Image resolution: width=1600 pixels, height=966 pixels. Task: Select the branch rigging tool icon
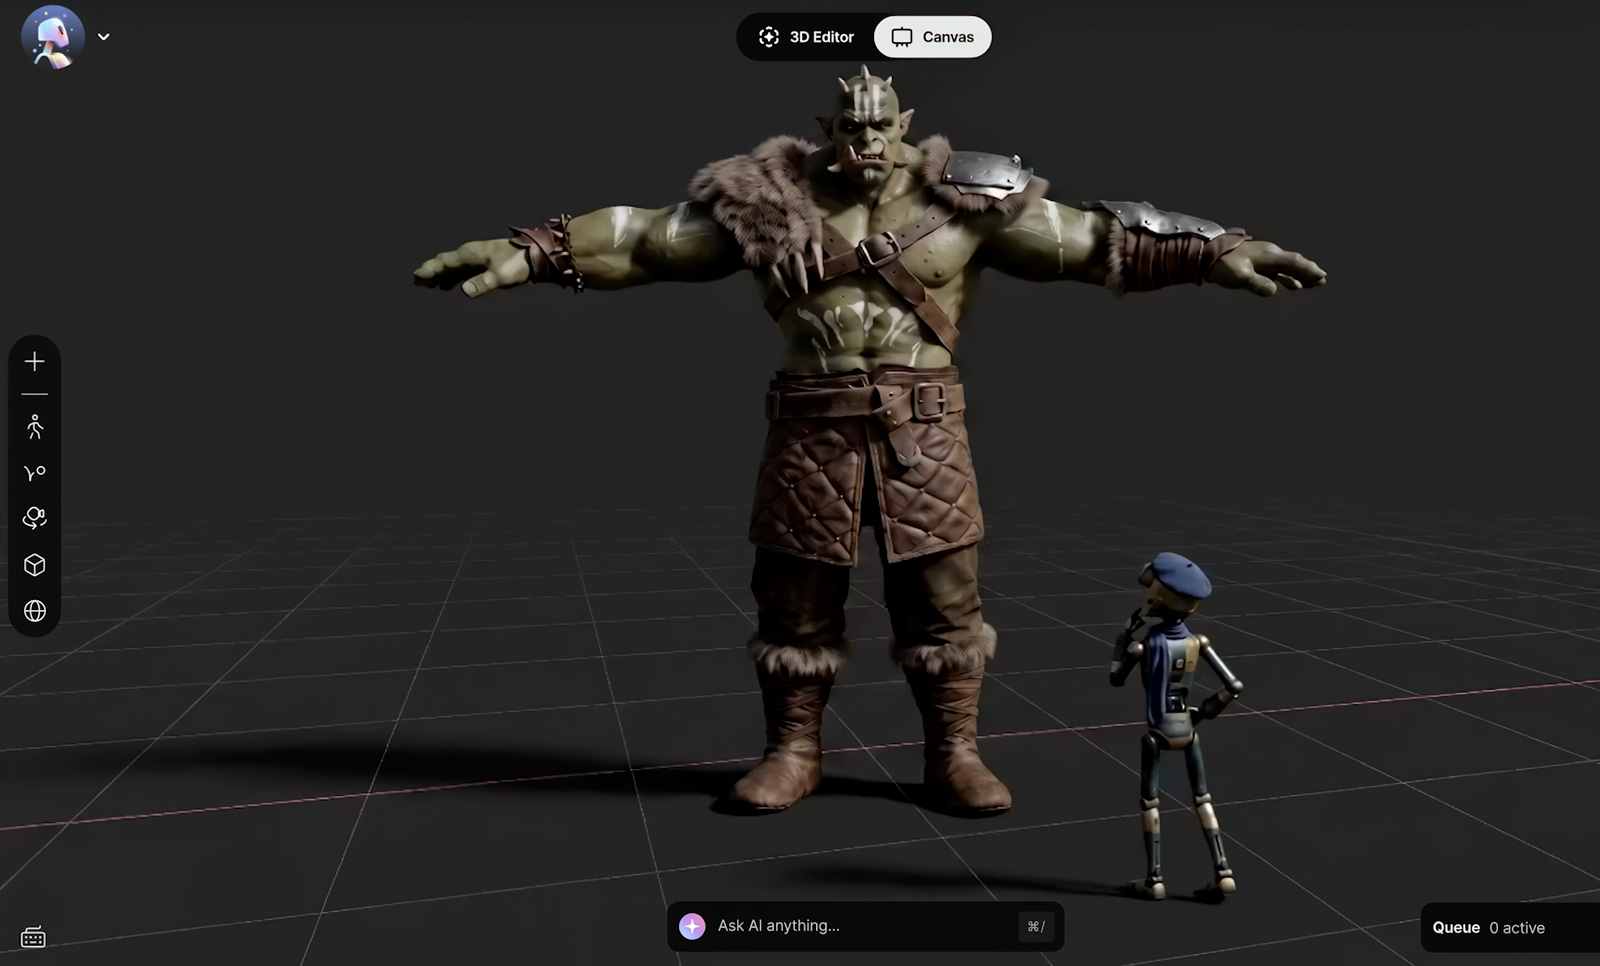coord(35,473)
